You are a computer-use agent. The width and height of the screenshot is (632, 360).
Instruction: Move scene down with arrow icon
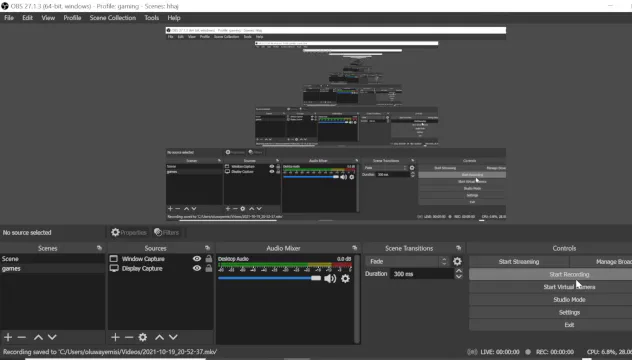52,337
